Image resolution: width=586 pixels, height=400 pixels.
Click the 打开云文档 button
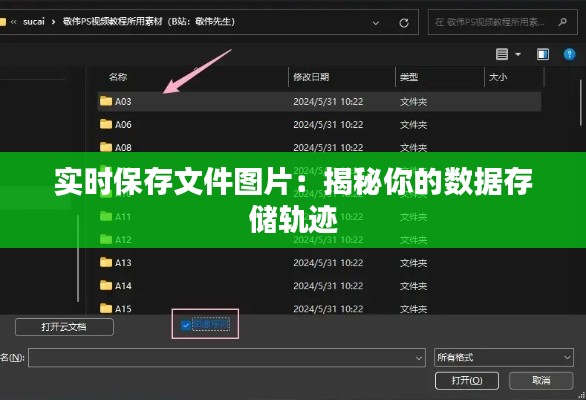pyautogui.click(x=64, y=327)
